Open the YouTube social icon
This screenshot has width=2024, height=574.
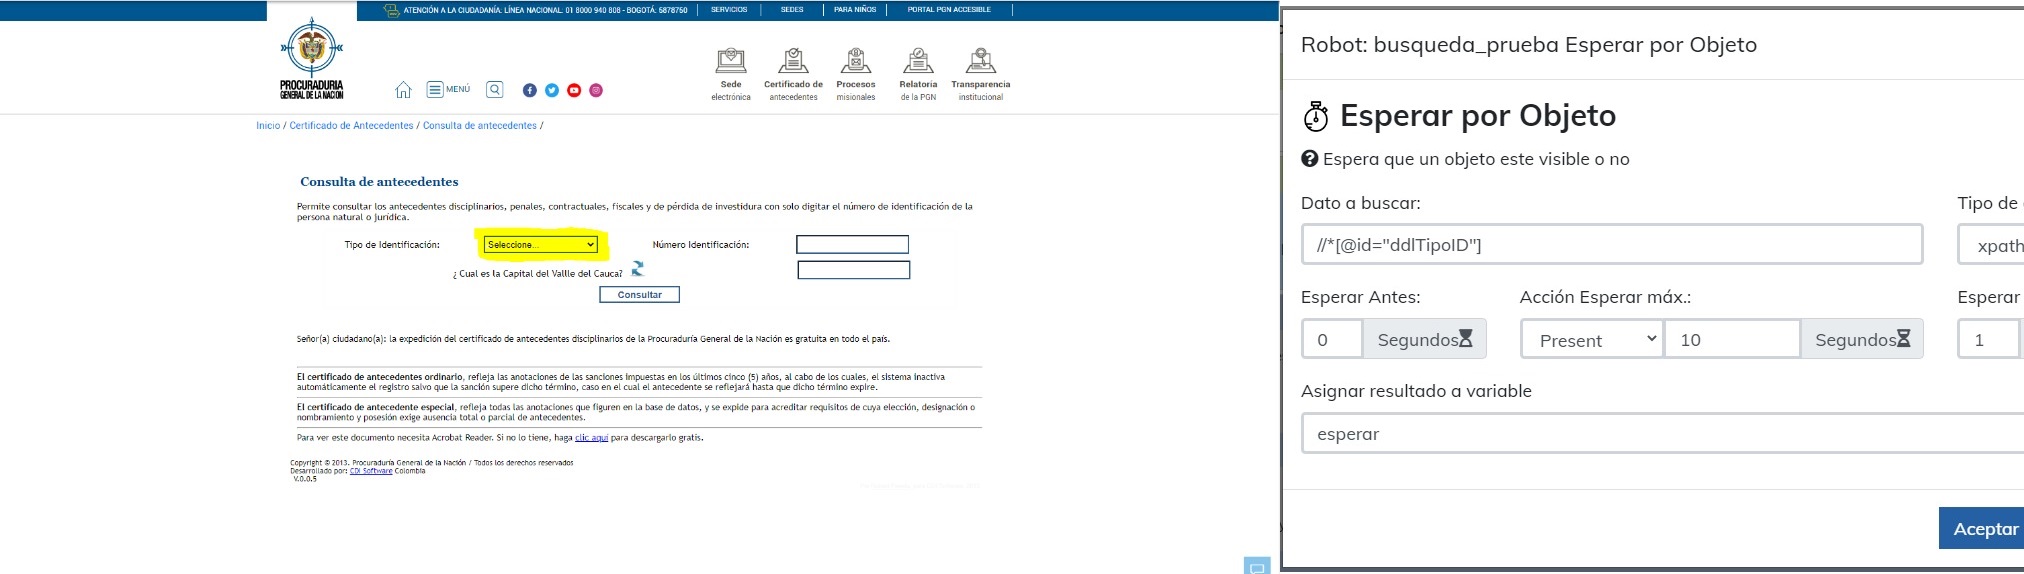click(574, 90)
